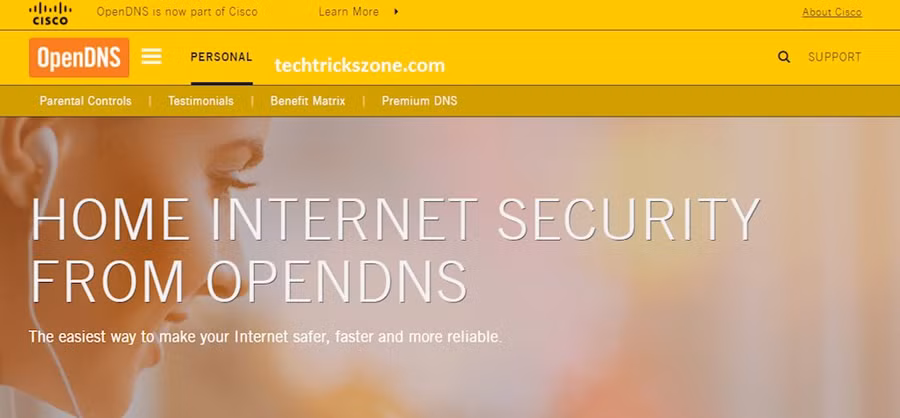Viewport: 900px width, 418px height.
Task: Click the 'FROM OPENDNS' headline line
Action: click(249, 281)
